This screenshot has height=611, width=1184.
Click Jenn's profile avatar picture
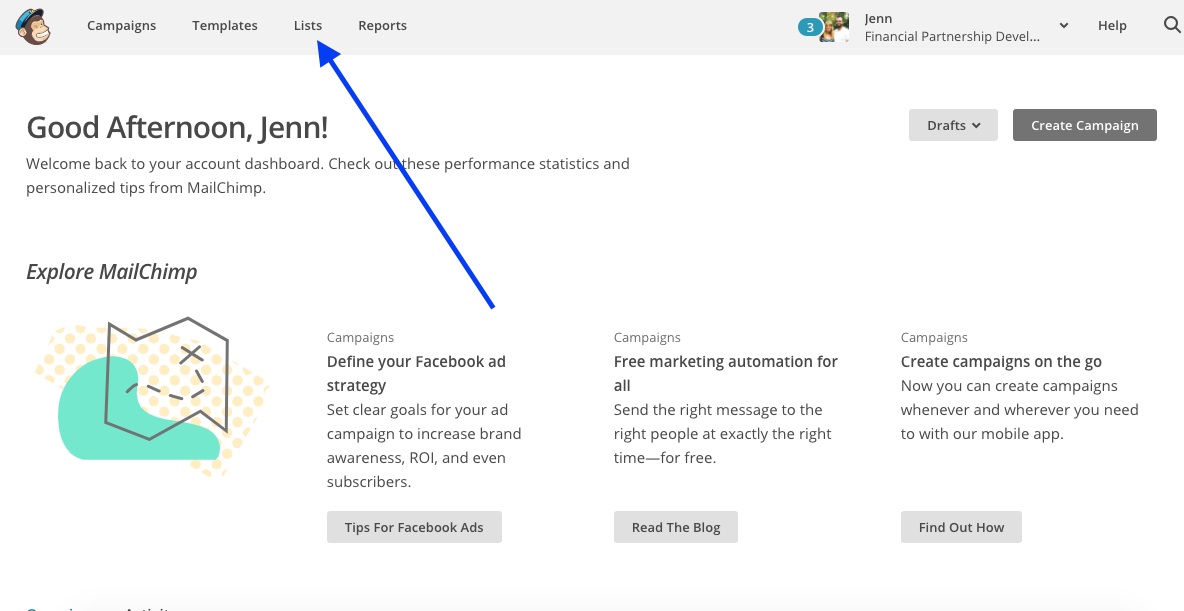[834, 26]
